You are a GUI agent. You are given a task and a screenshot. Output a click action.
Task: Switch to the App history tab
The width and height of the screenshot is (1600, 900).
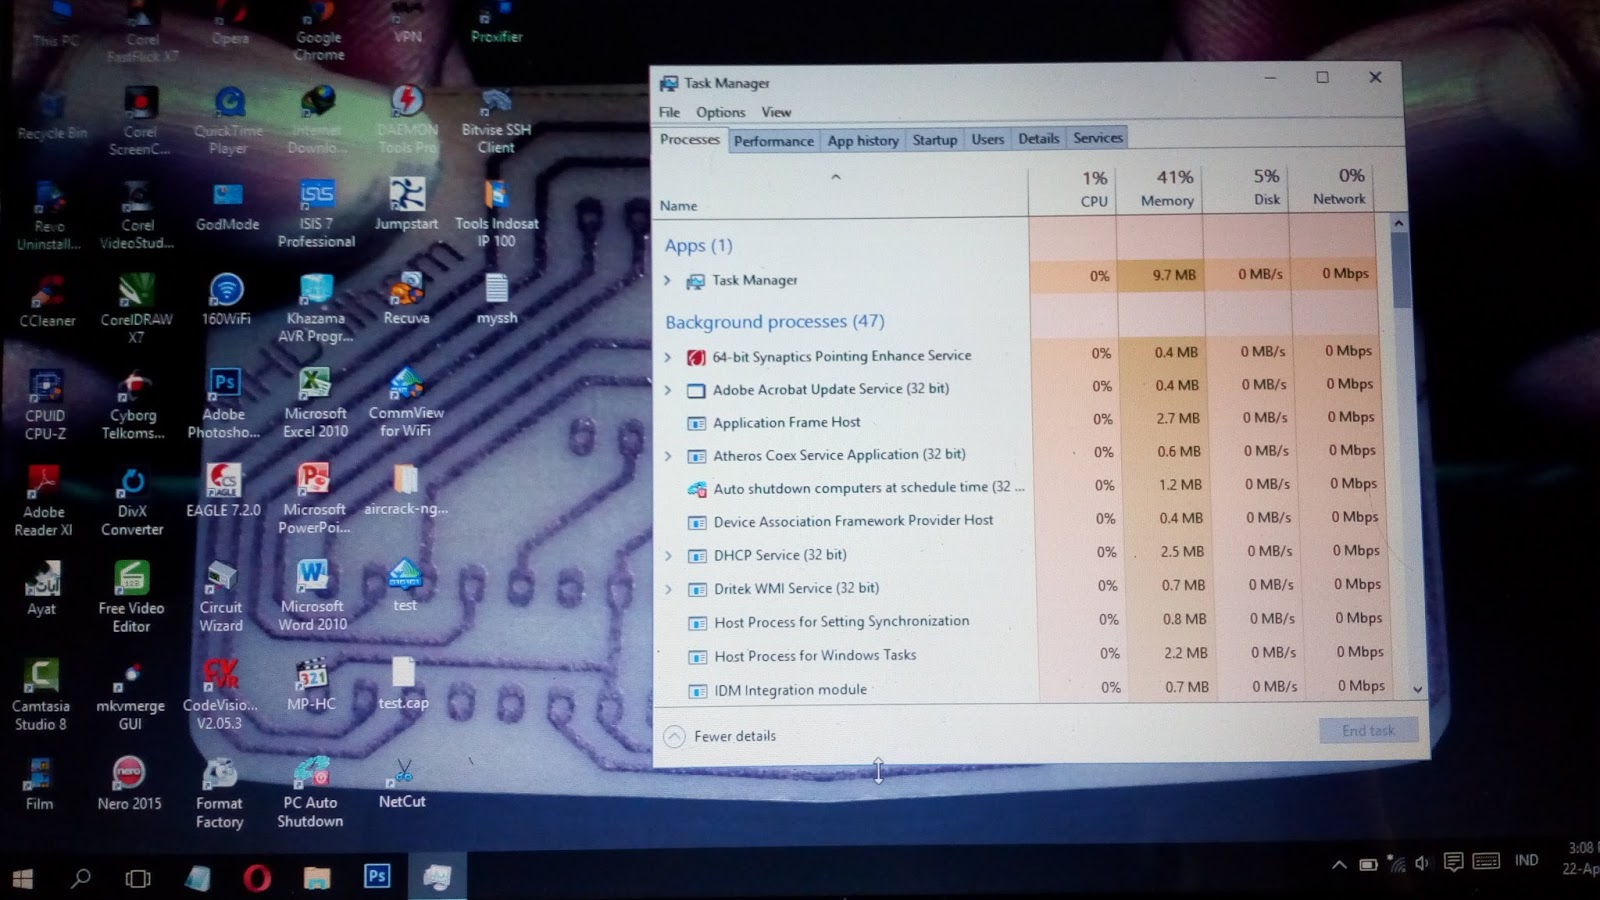(863, 141)
